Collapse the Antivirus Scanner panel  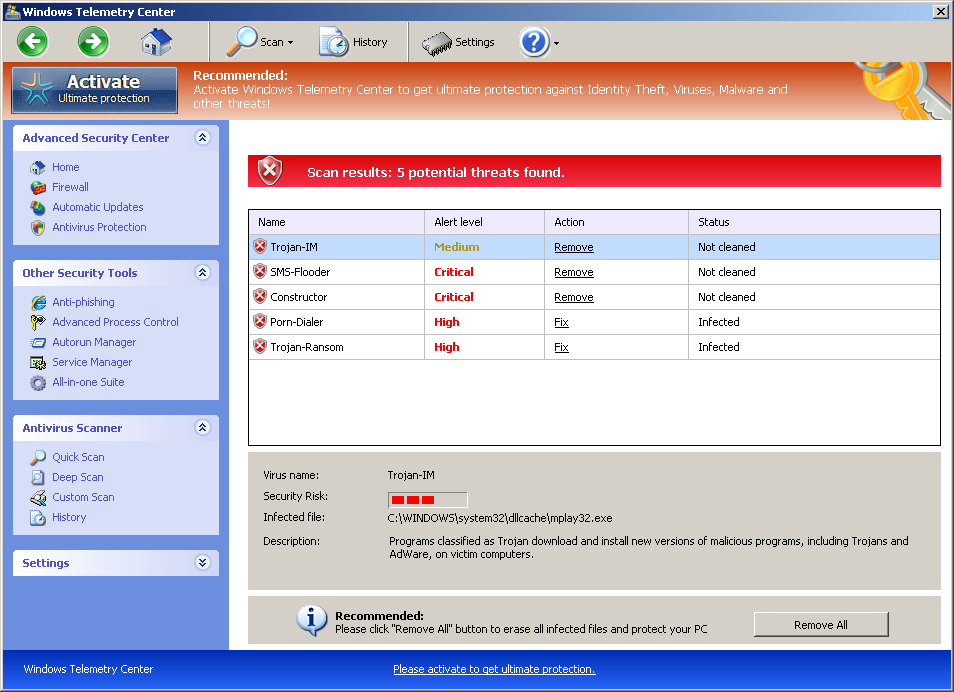[x=203, y=427]
